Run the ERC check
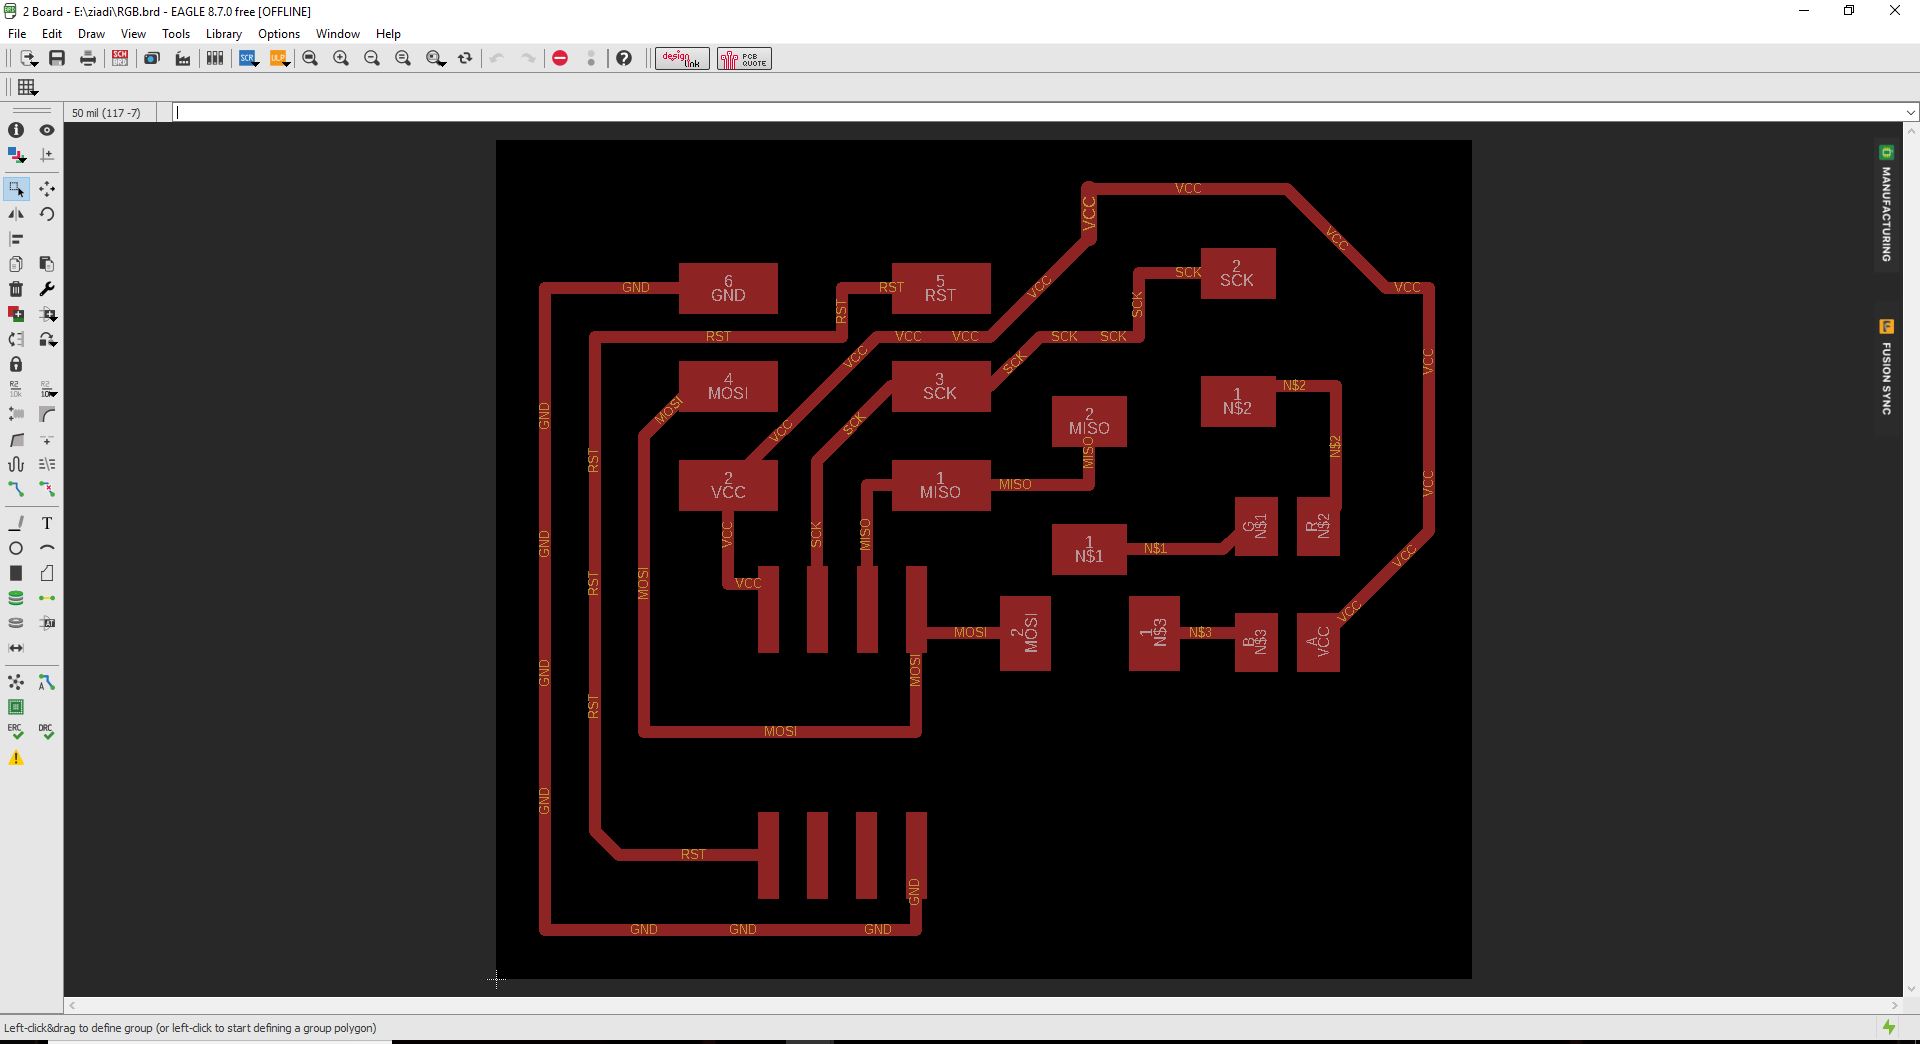Image resolution: width=1920 pixels, height=1044 pixels. [16, 732]
